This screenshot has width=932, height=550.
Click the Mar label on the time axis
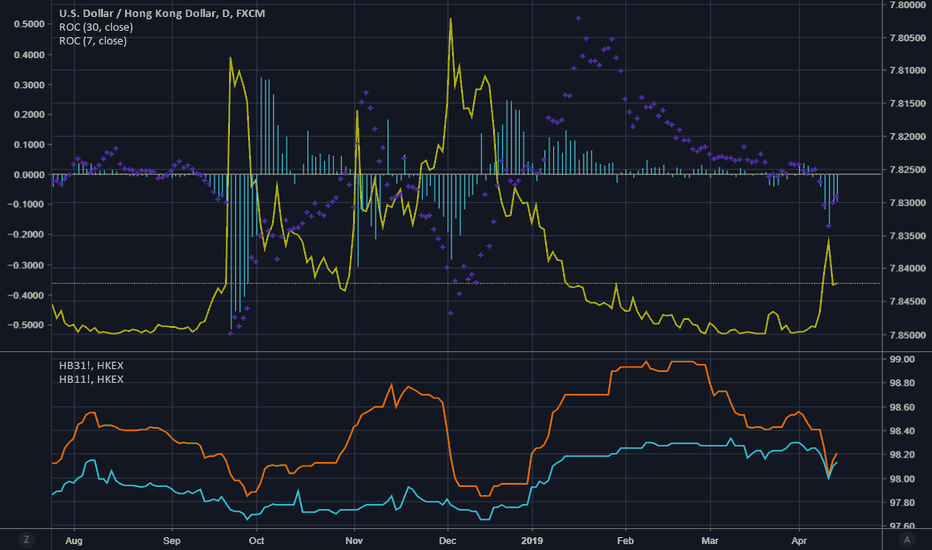(710, 540)
